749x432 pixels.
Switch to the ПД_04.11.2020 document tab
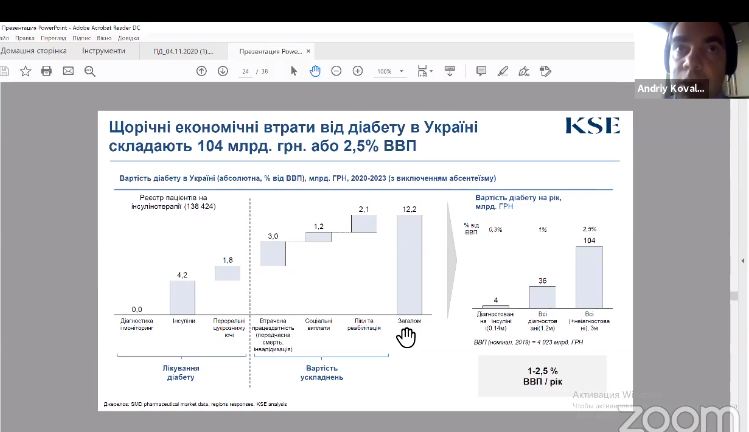(183, 49)
